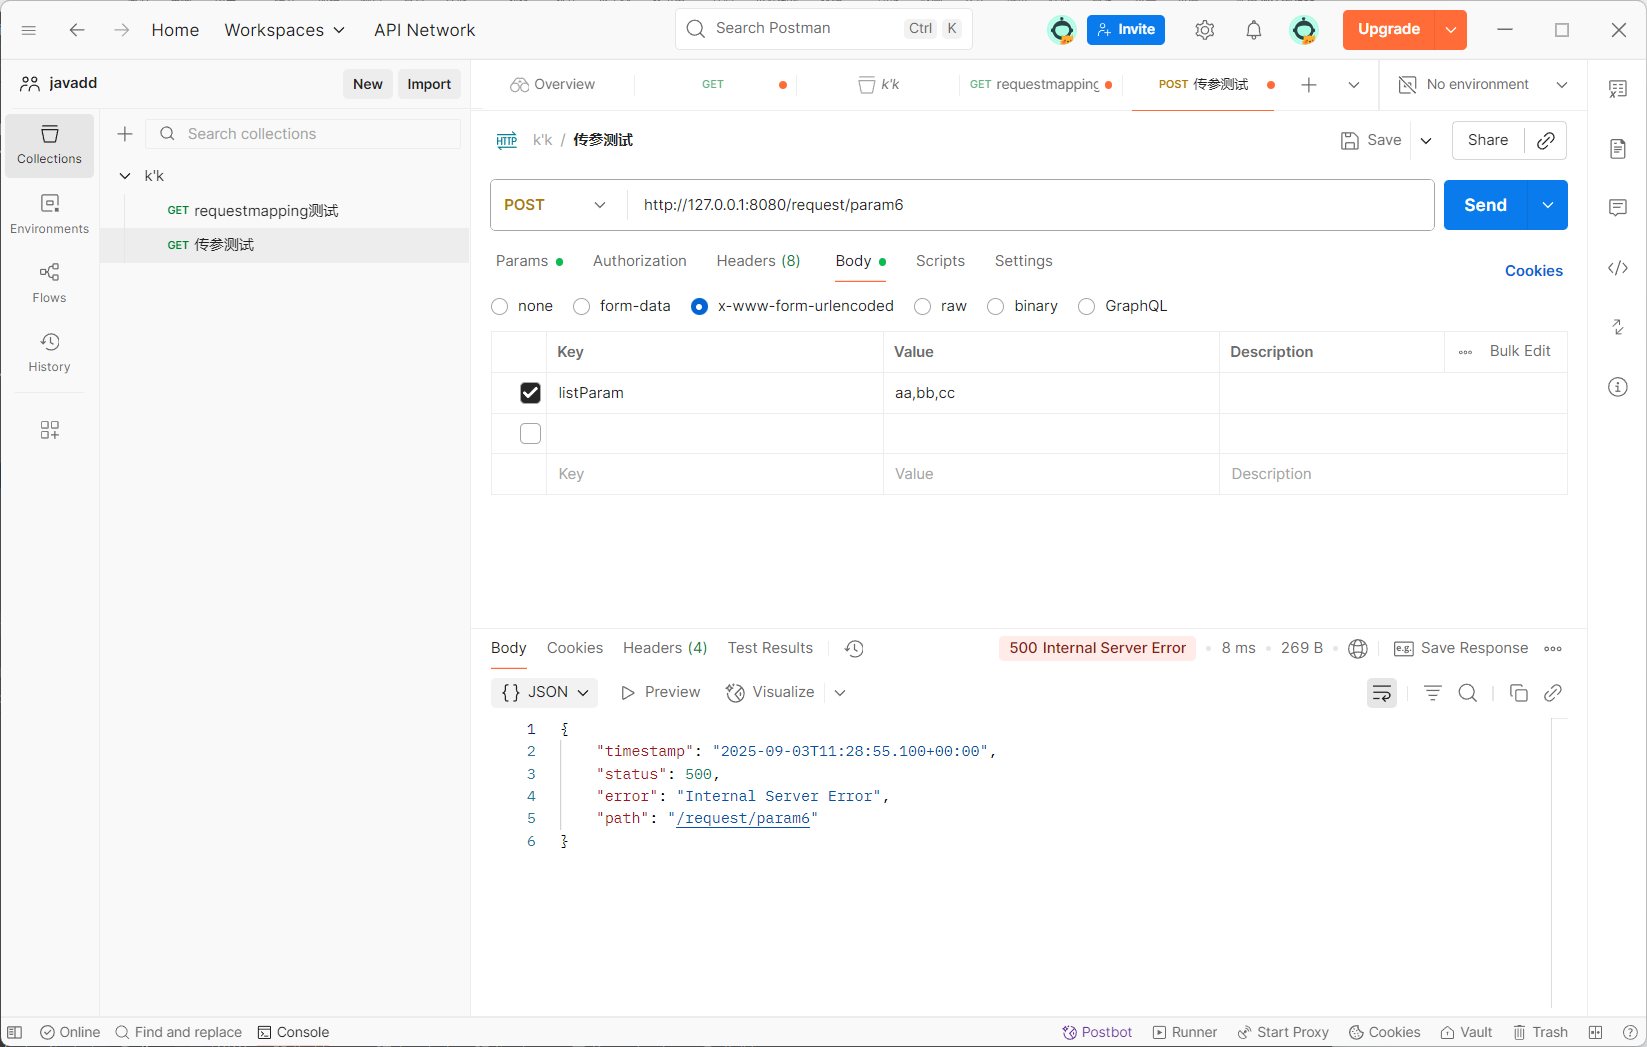Select the GraphQL body type

(x=1087, y=307)
